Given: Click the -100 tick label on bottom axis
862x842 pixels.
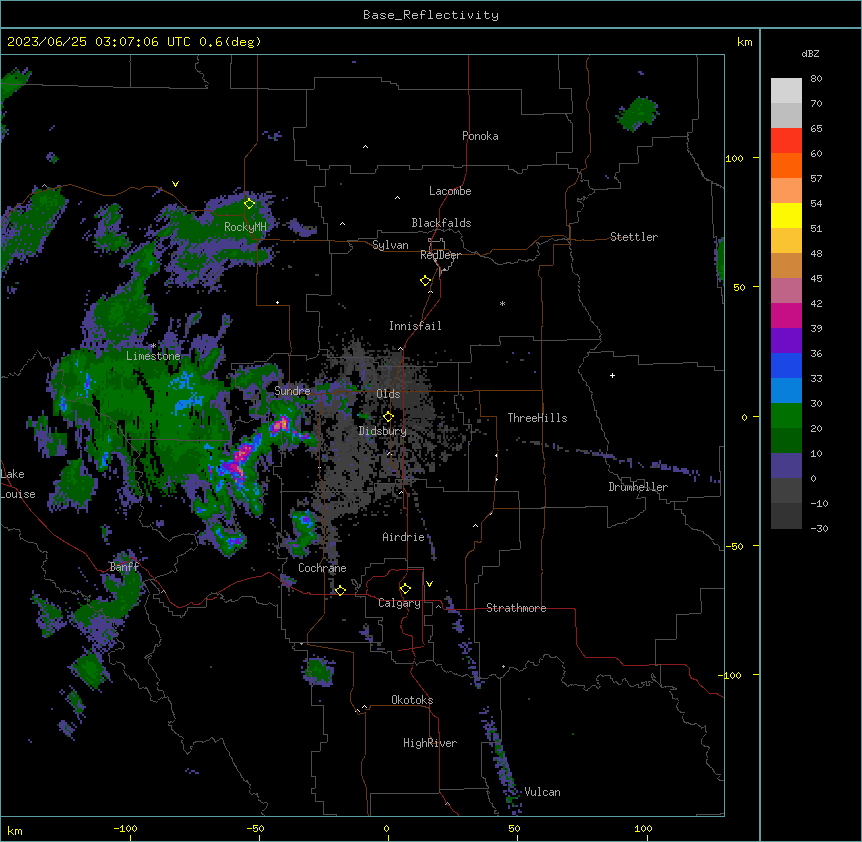Looking at the screenshot, I should coord(125,829).
